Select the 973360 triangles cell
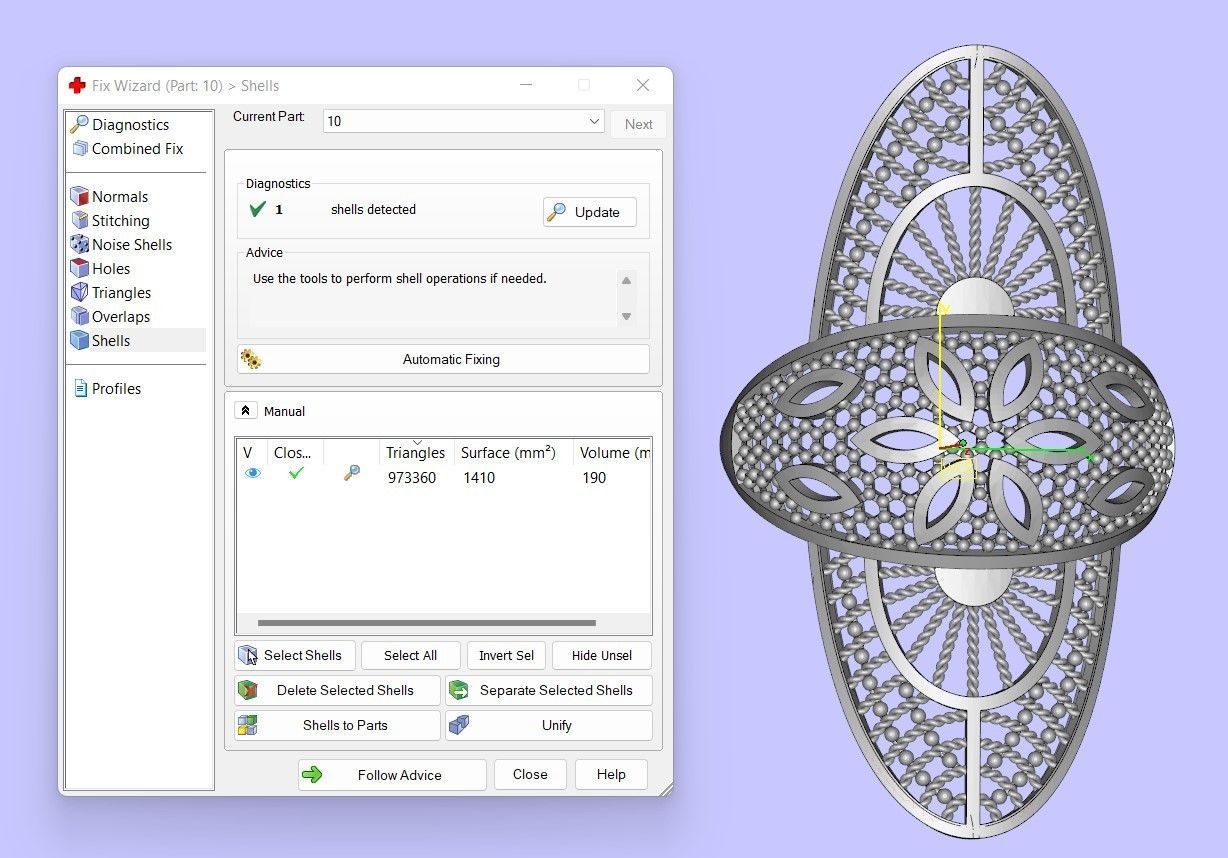 click(412, 478)
